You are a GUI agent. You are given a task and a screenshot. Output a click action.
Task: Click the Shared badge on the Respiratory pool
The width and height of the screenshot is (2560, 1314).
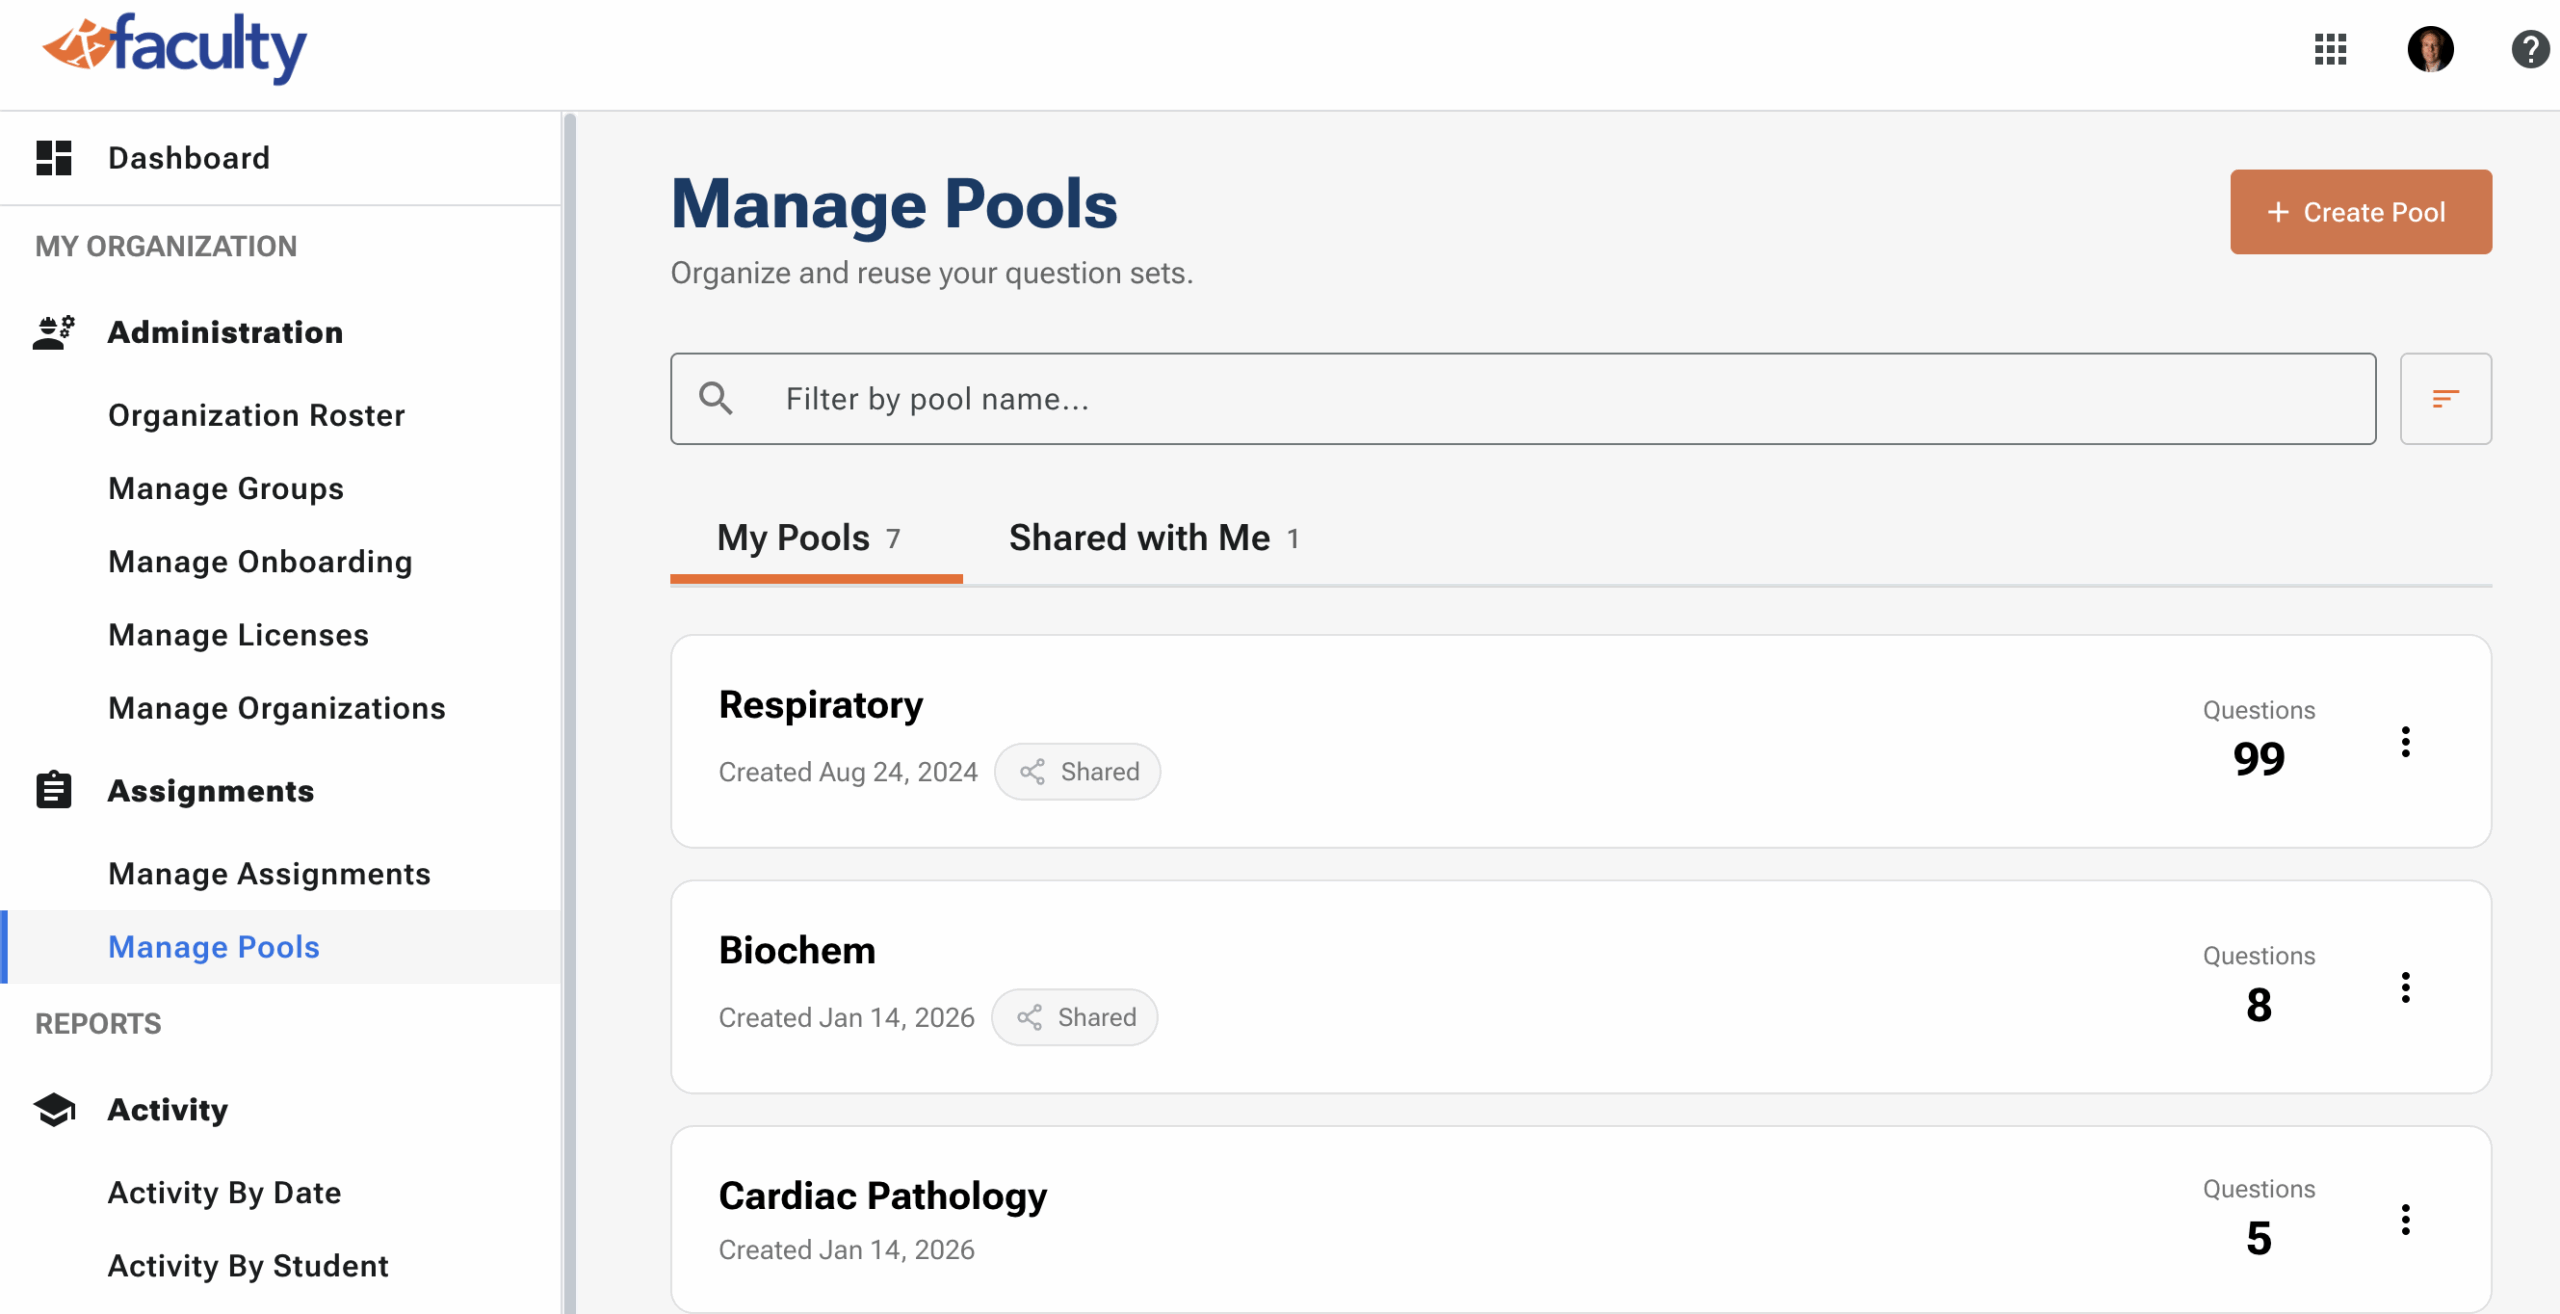click(1077, 771)
